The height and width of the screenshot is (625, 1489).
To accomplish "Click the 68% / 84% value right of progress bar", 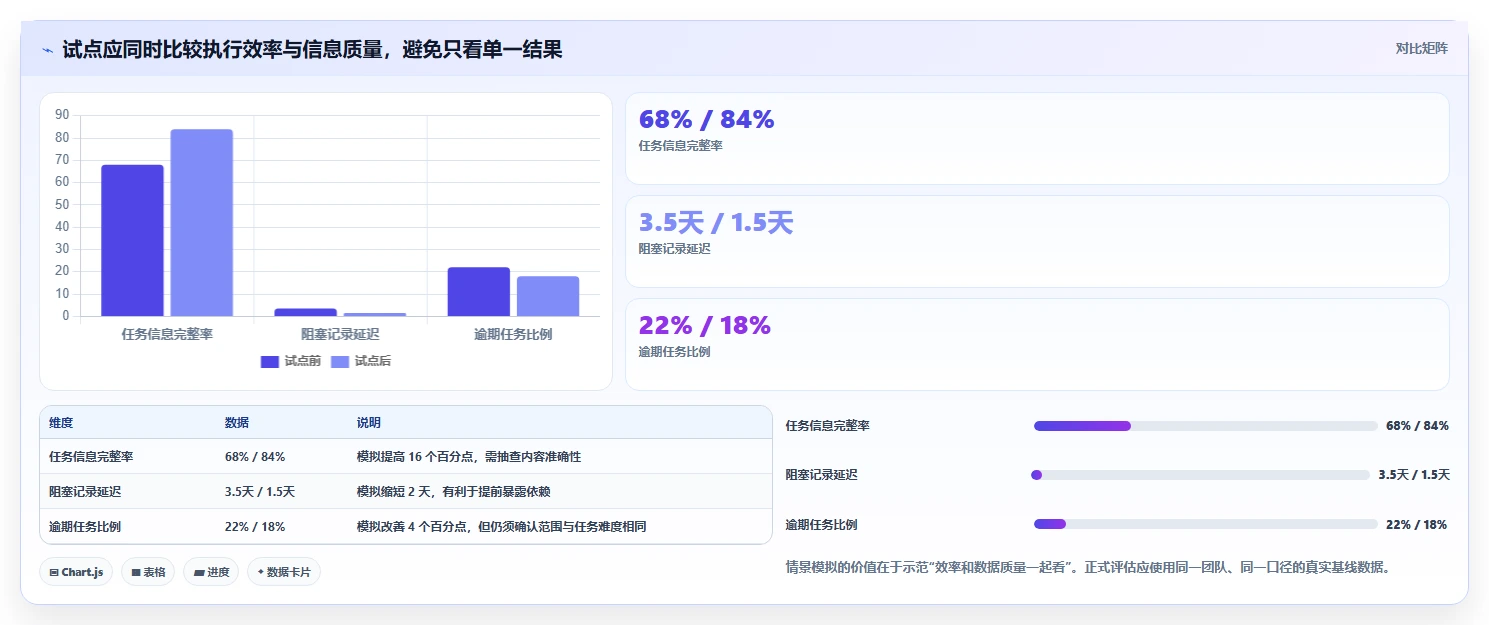I will click(1417, 426).
